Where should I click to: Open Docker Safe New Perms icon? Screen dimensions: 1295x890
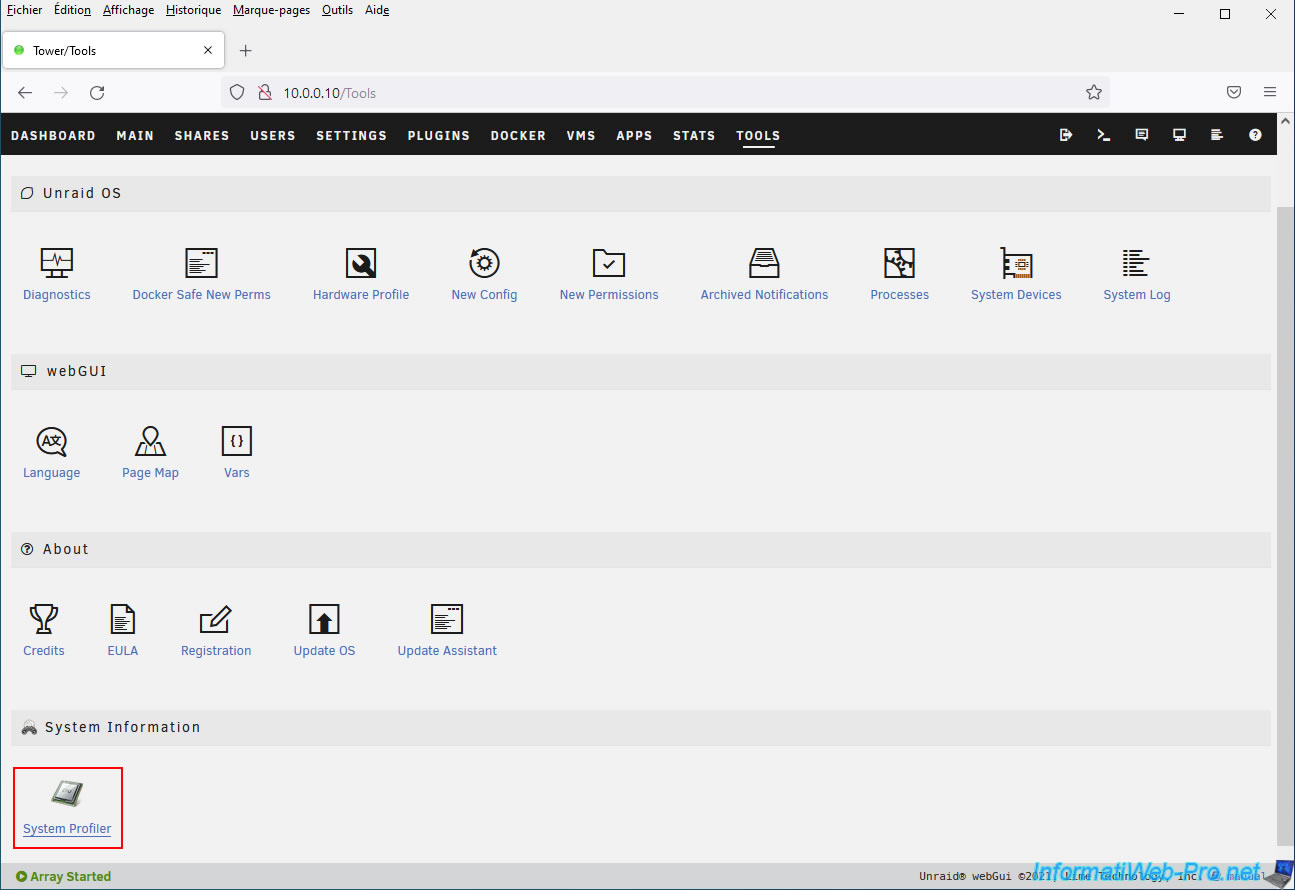(201, 264)
